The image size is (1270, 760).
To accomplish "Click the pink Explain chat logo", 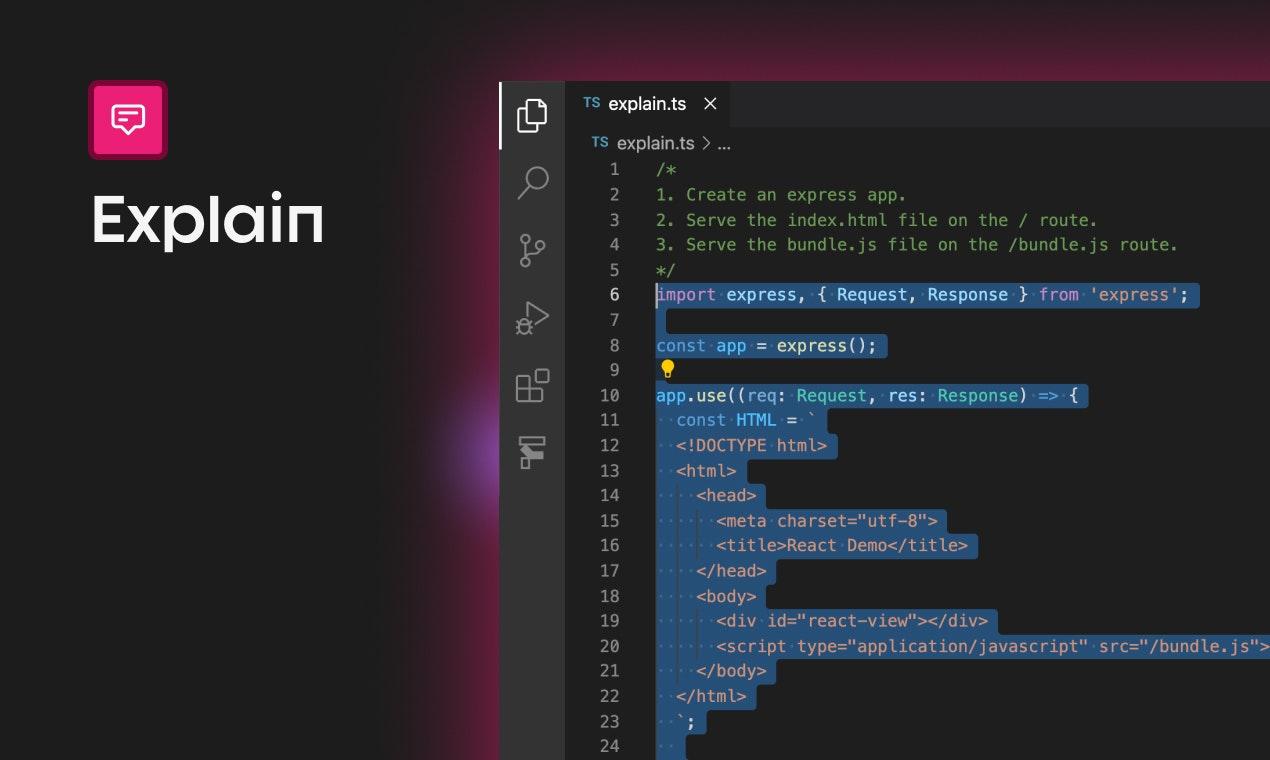I will tap(128, 120).
